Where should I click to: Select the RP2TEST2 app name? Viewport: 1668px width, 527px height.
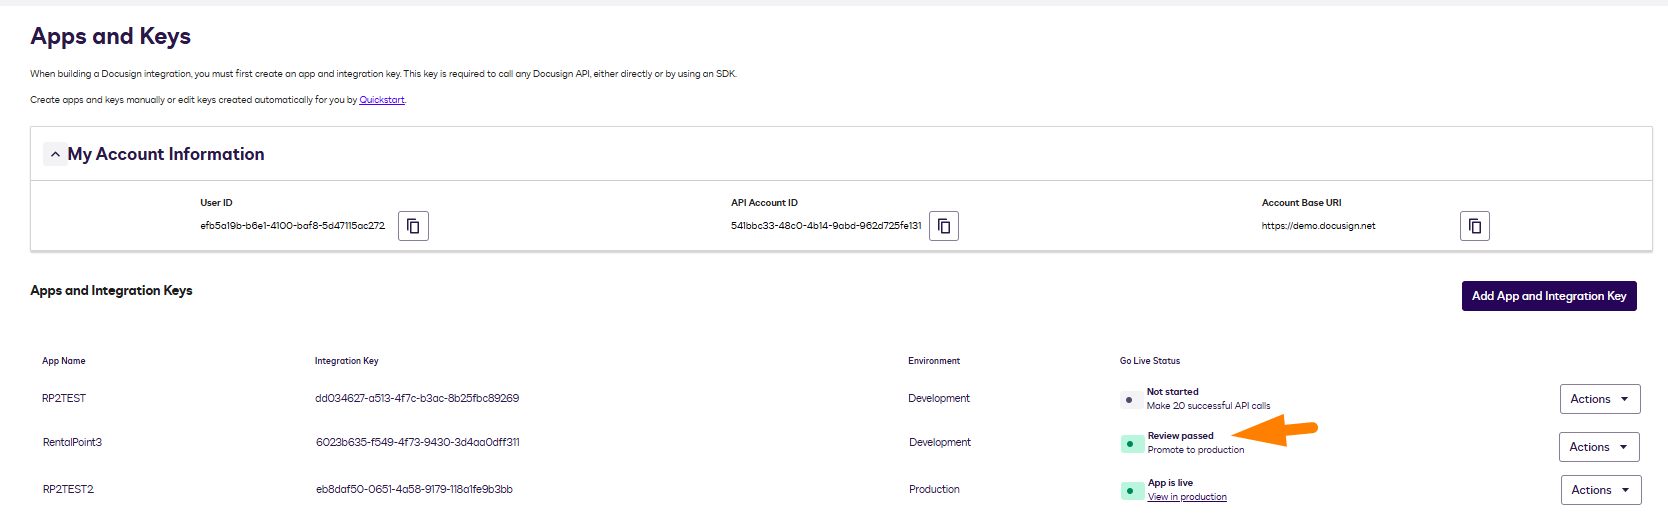pos(68,489)
